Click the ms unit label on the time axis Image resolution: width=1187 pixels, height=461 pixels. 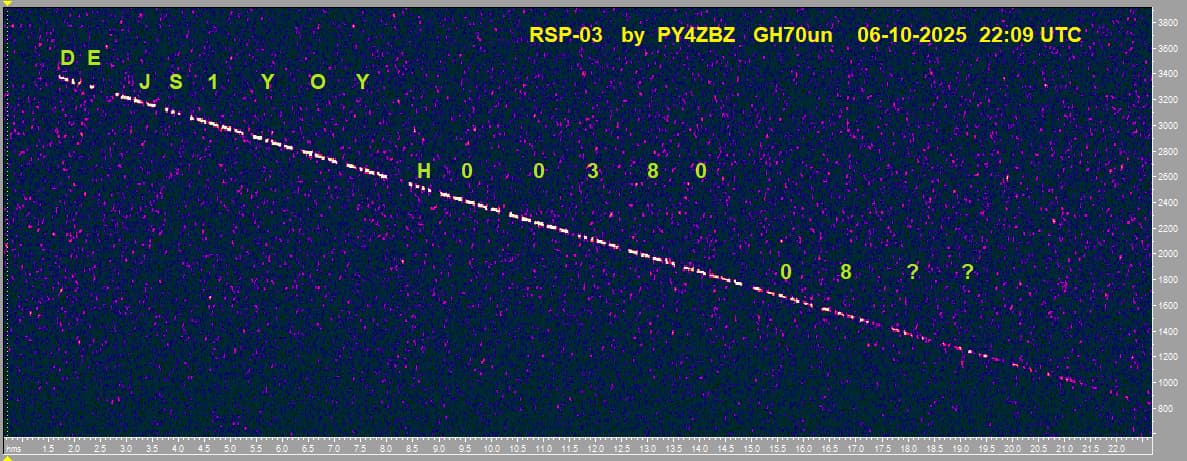[x=11, y=451]
